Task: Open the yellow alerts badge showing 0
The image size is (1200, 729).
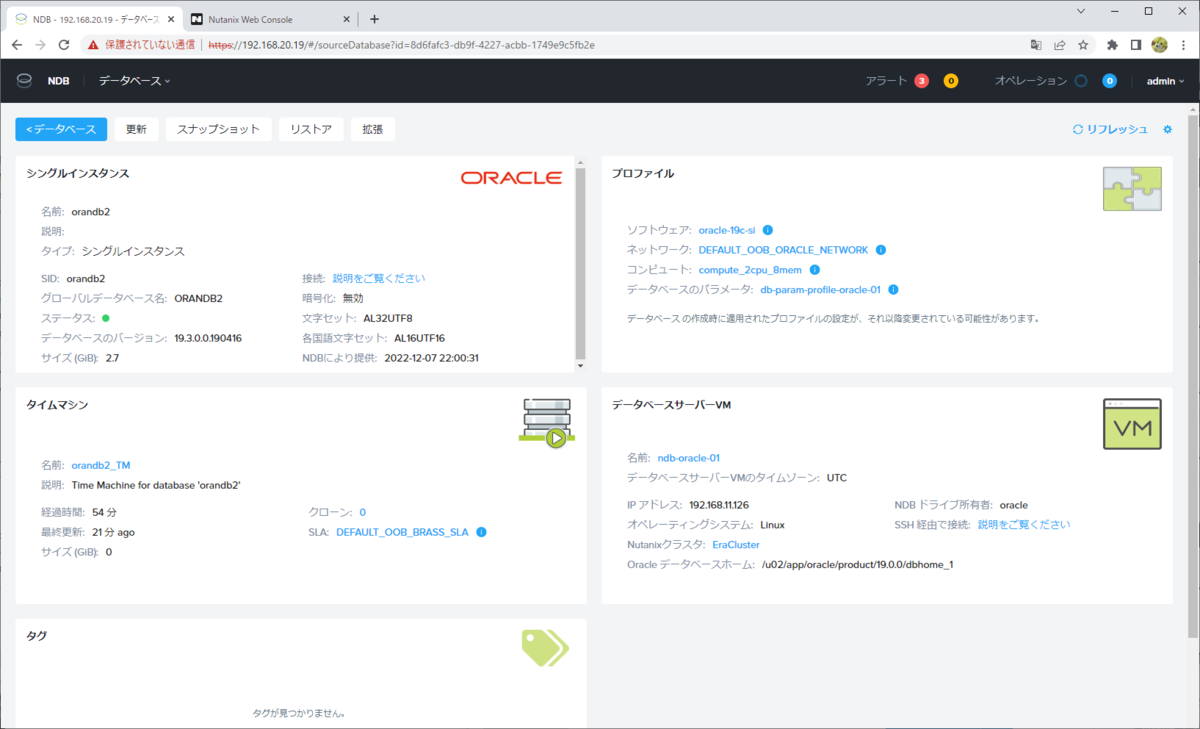Action: pos(951,81)
